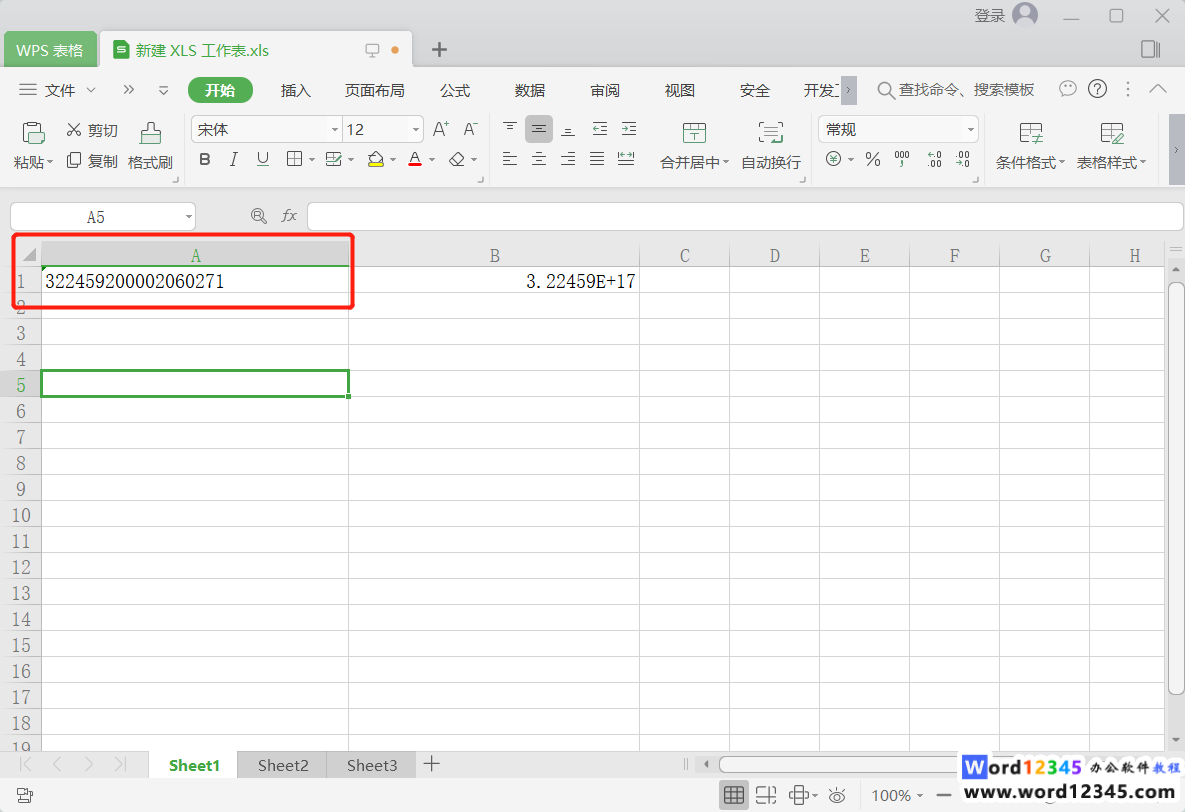Center text horizontally

(539, 159)
